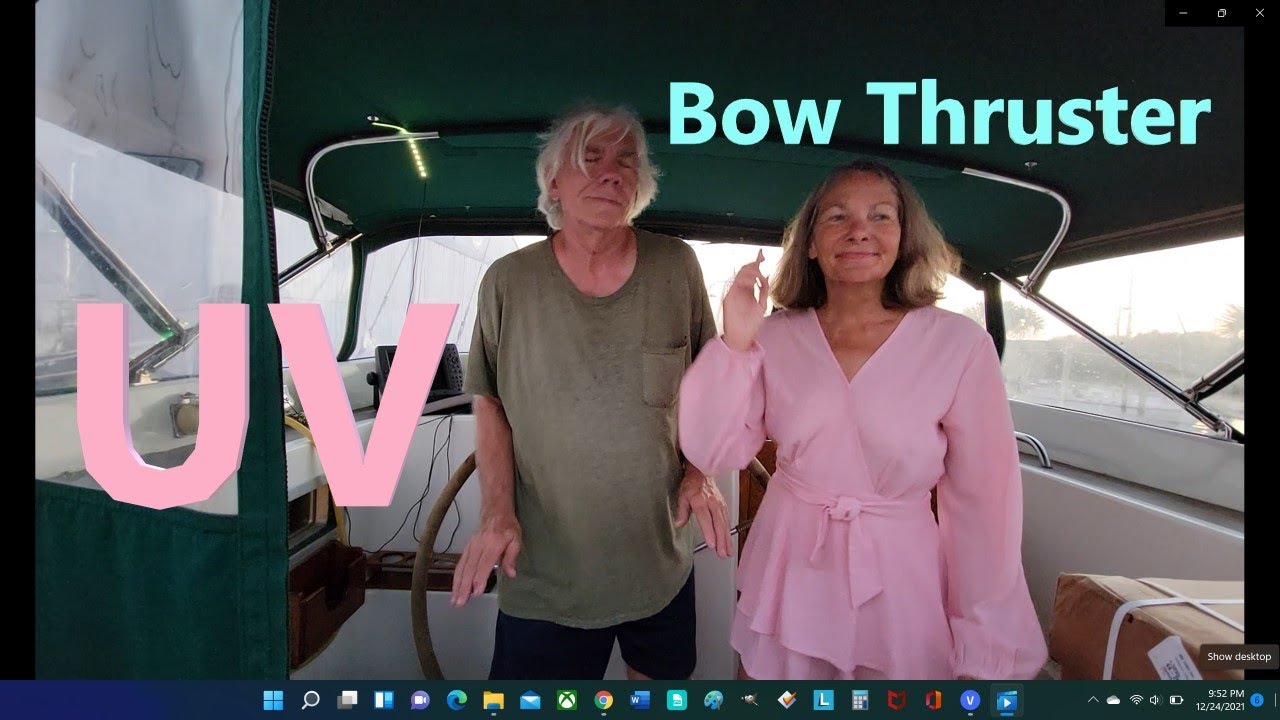1280x720 pixels.
Task: Launch the Office app icon
Action: coord(933,700)
